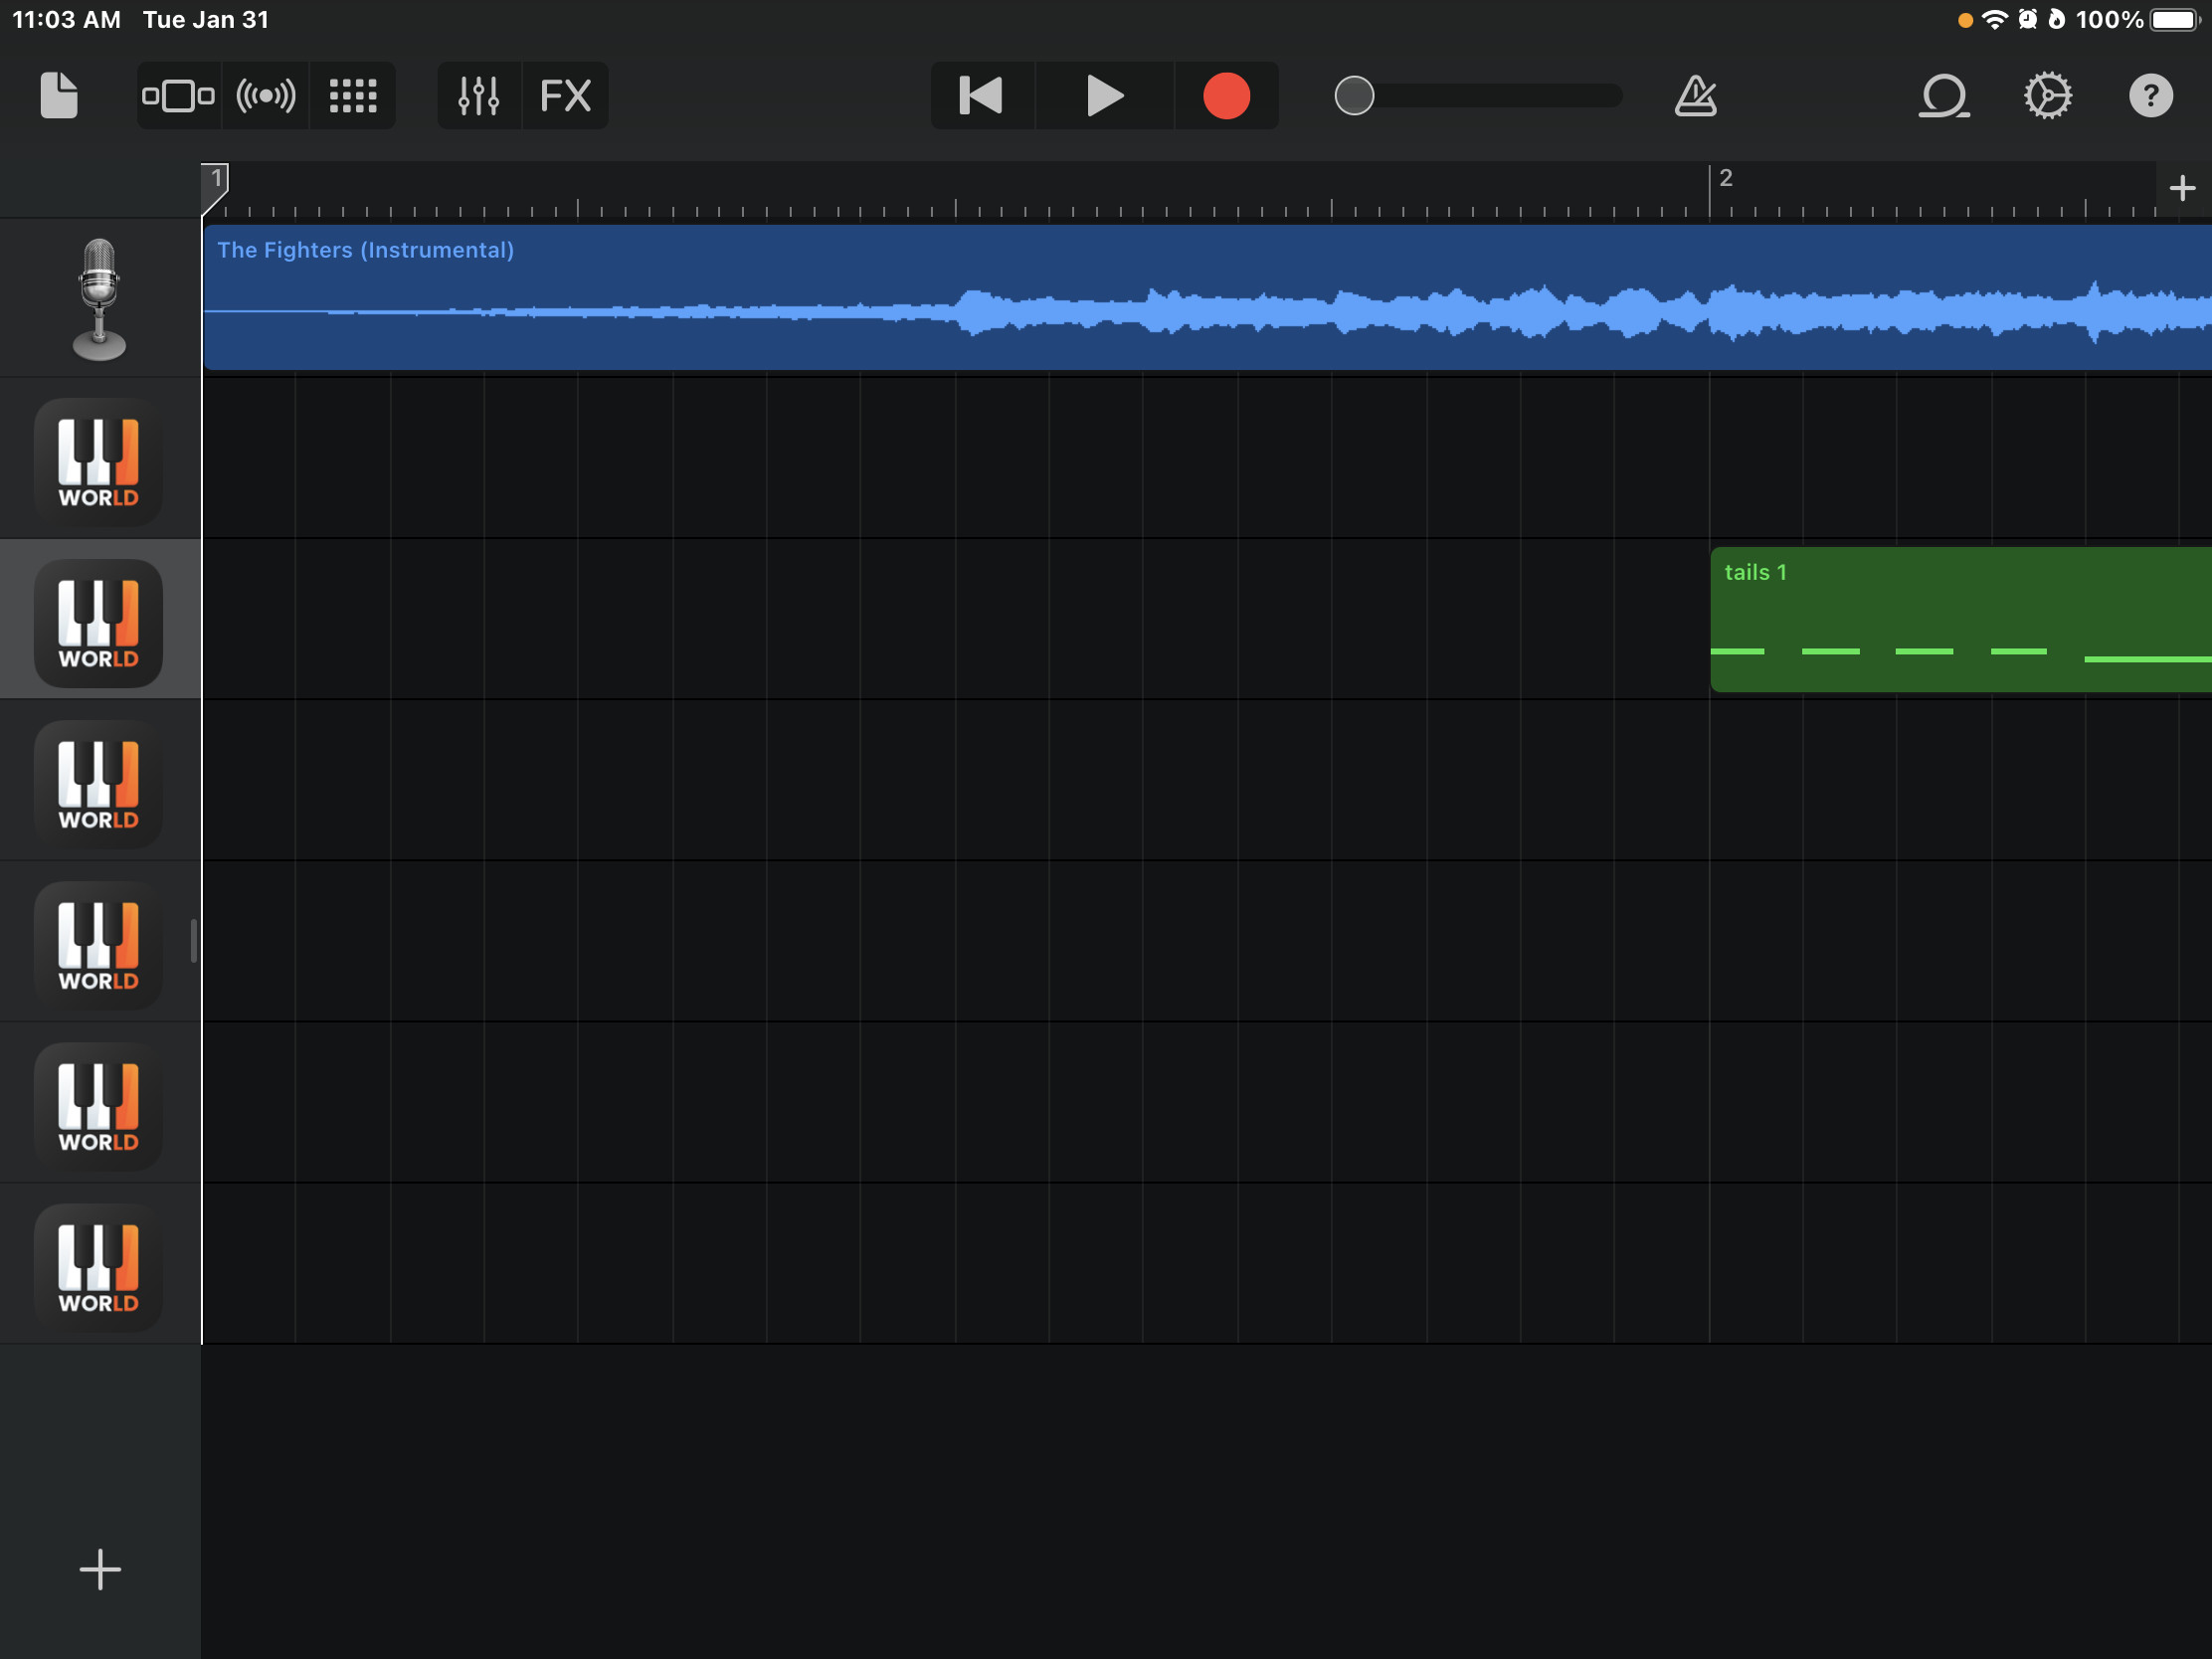Adjust the master volume slider

(x=1355, y=95)
